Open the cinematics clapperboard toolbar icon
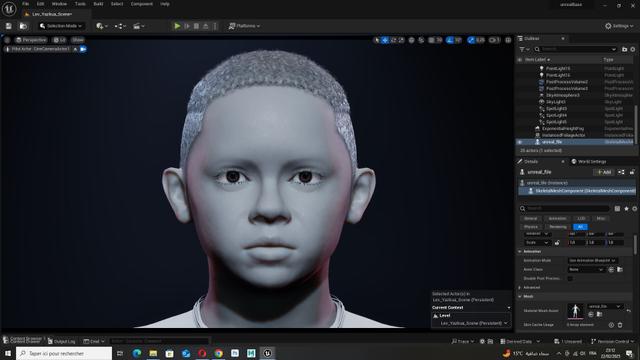The width and height of the screenshot is (640, 360). (x=139, y=26)
